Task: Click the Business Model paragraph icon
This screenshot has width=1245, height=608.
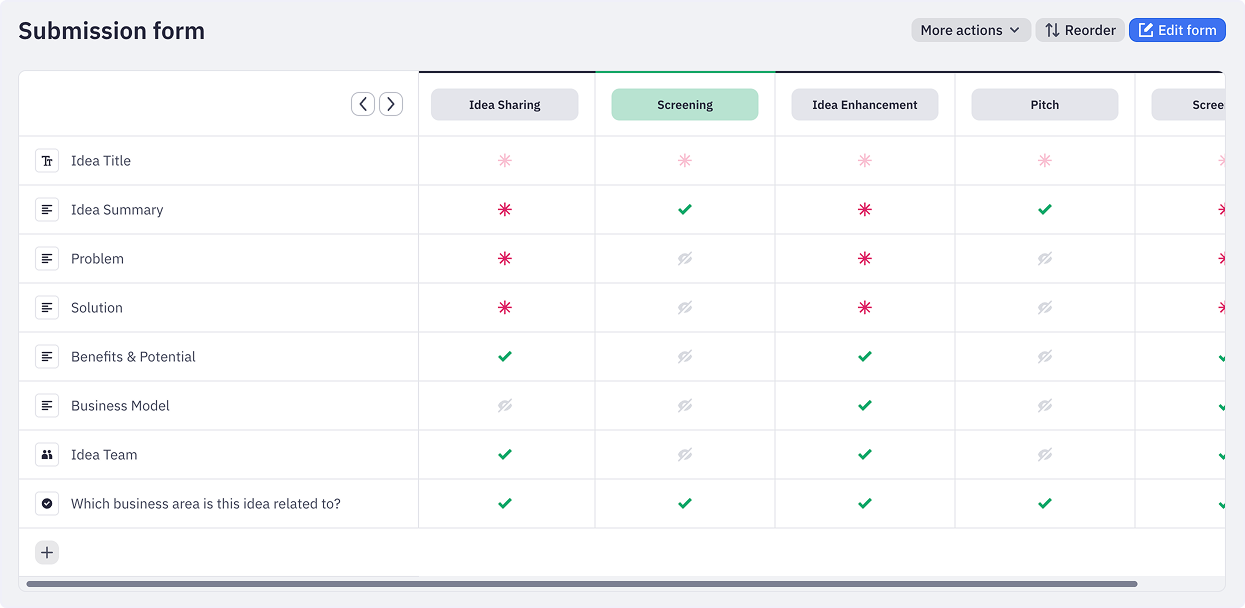Action: [x=47, y=406]
